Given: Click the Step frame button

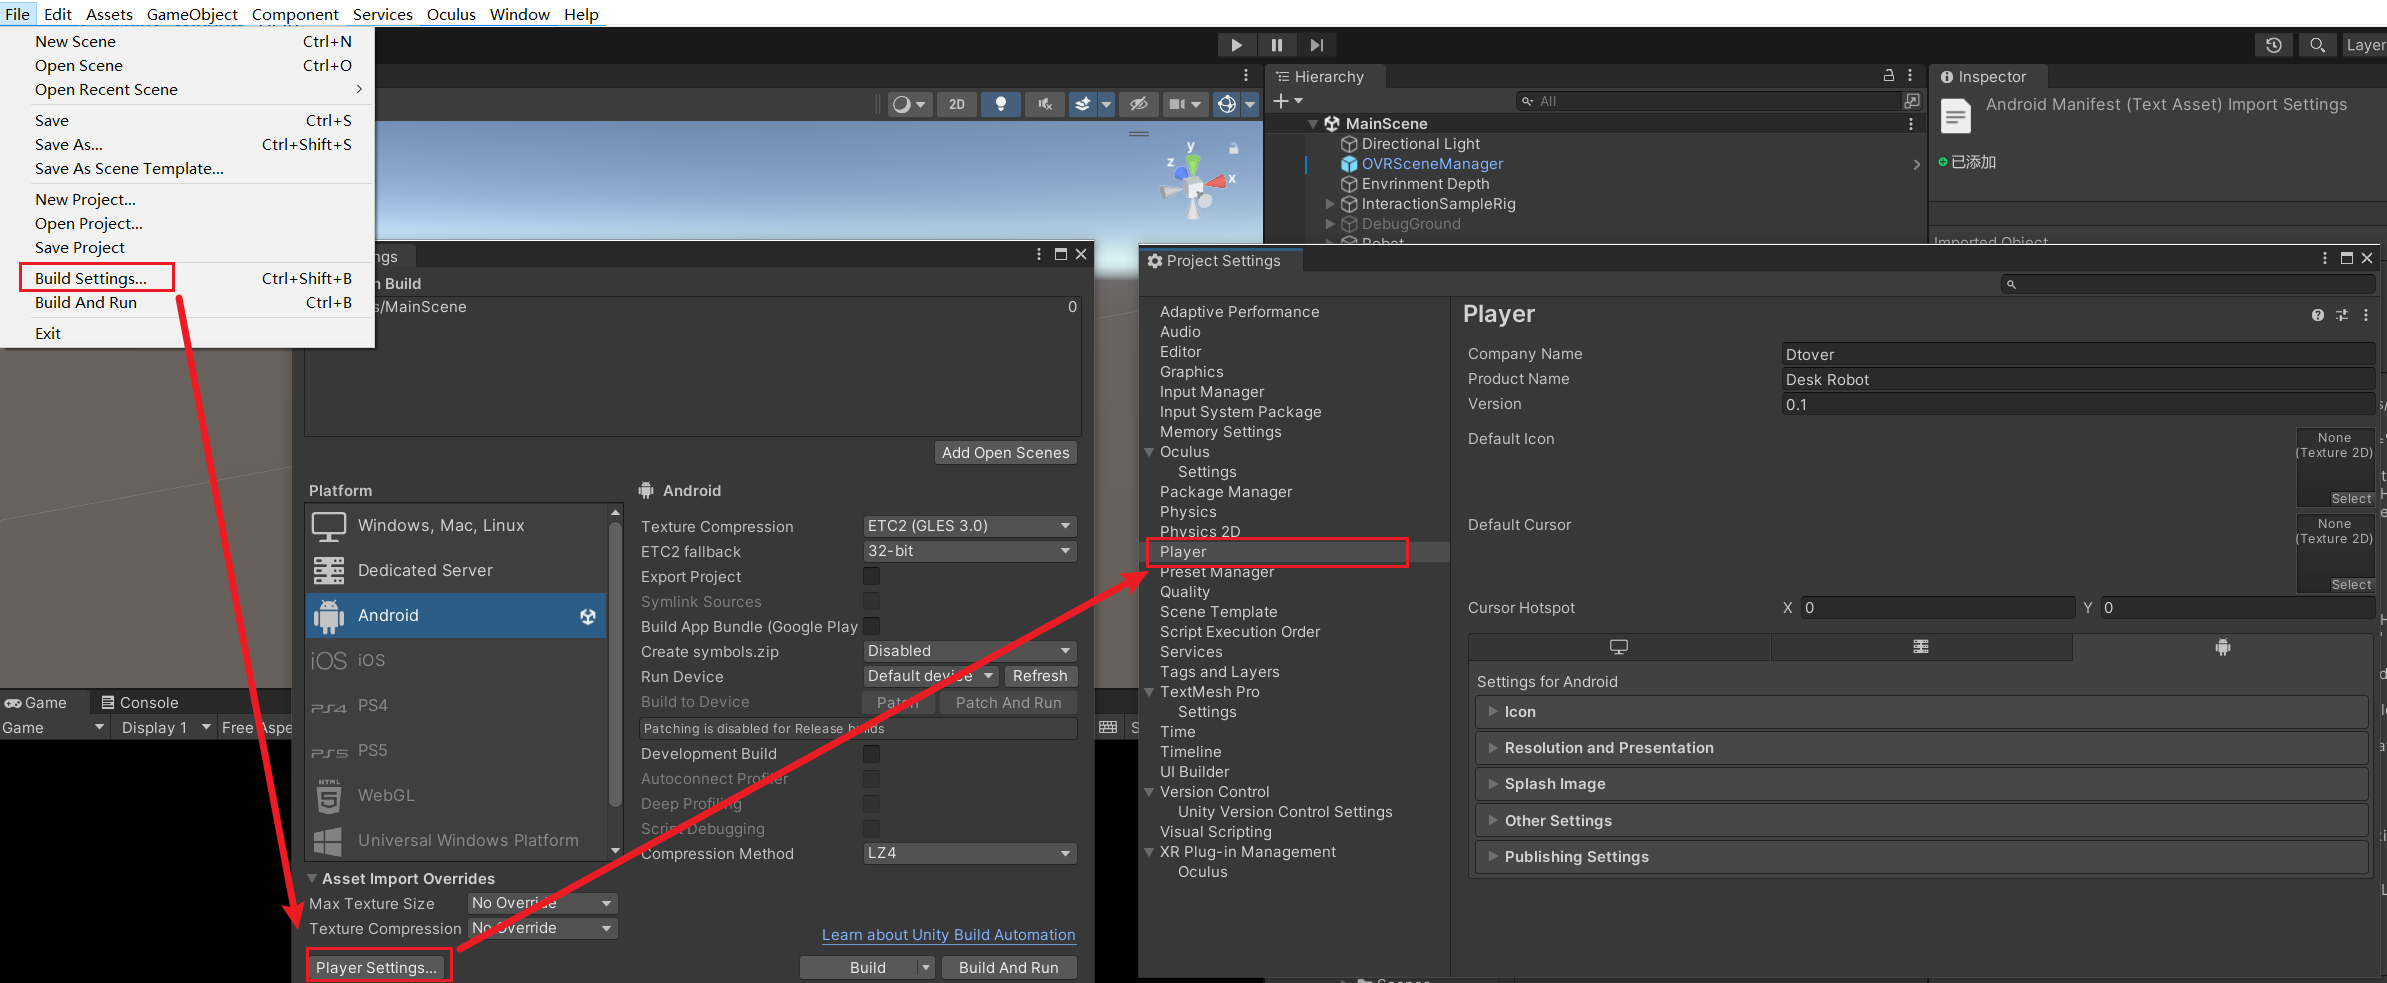Looking at the screenshot, I should pyautogui.click(x=1317, y=45).
